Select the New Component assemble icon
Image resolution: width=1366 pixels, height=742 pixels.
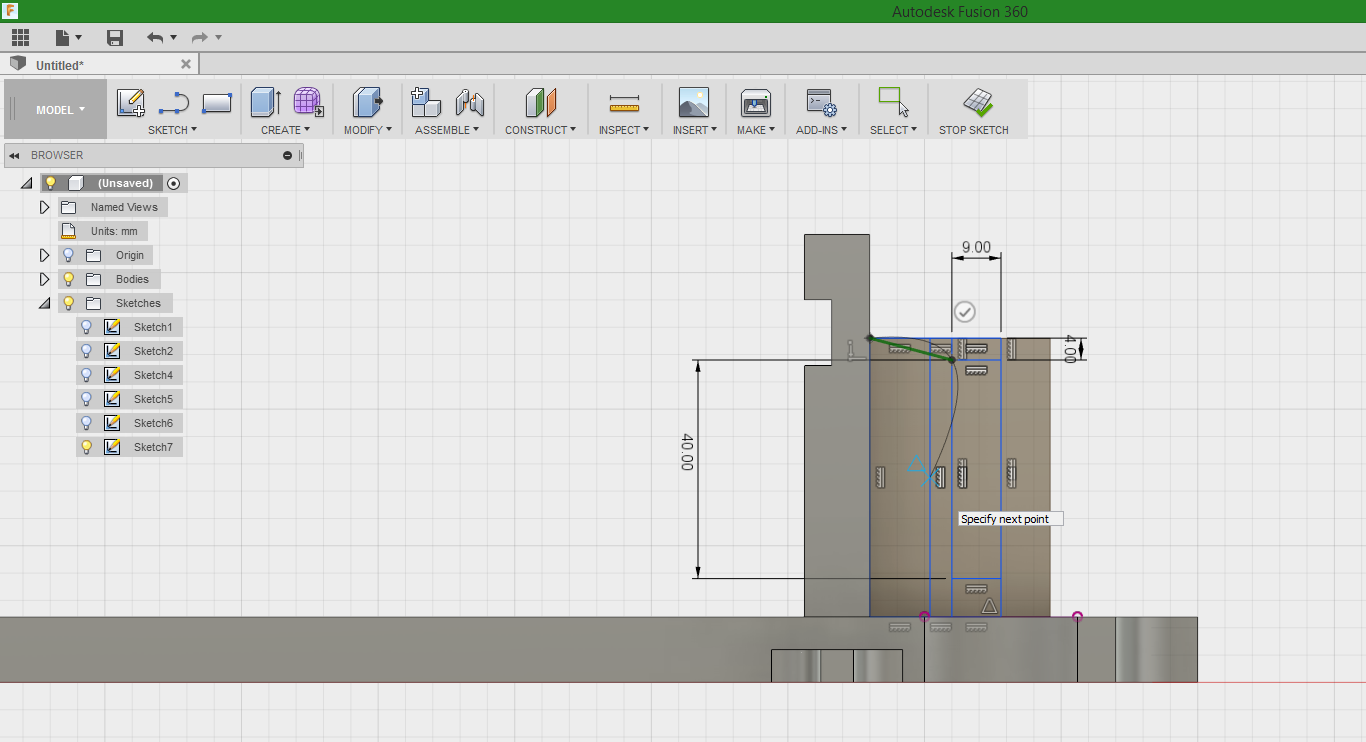426,103
